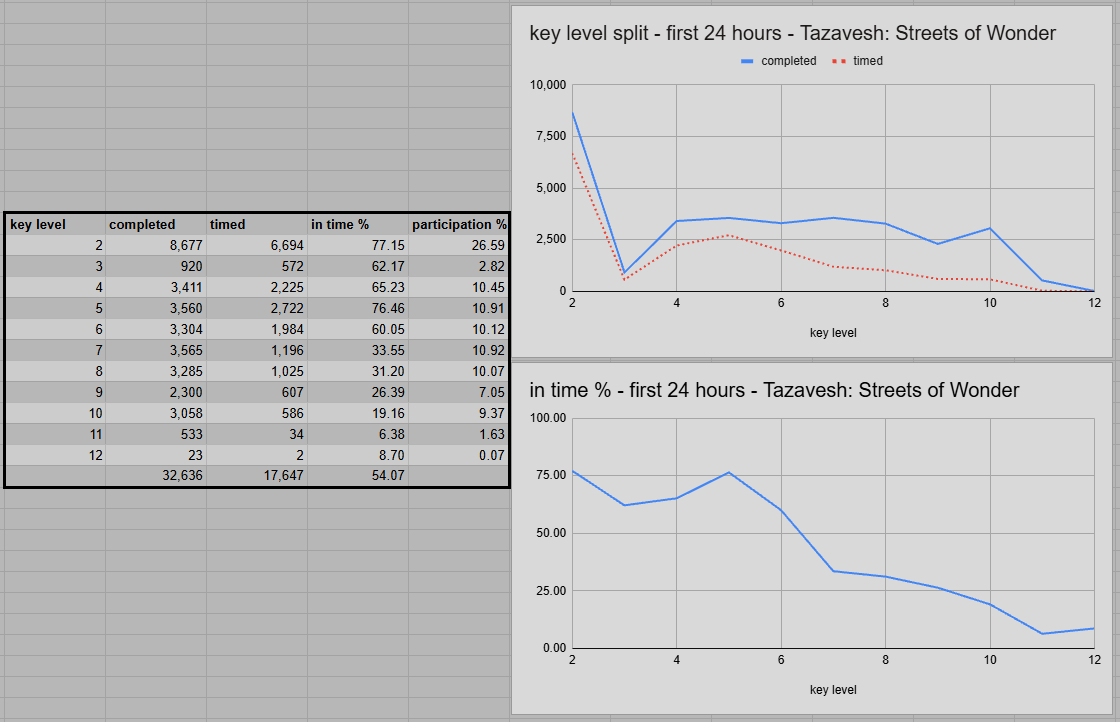The image size is (1120, 722).
Task: Click the 'participation %' header cell
Action: click(459, 224)
